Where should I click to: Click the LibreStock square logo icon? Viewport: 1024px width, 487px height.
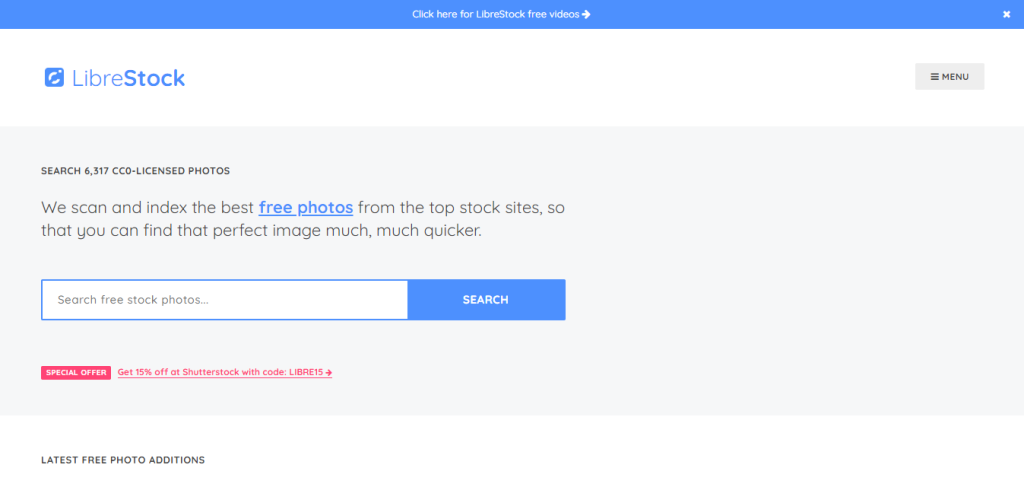coord(54,78)
